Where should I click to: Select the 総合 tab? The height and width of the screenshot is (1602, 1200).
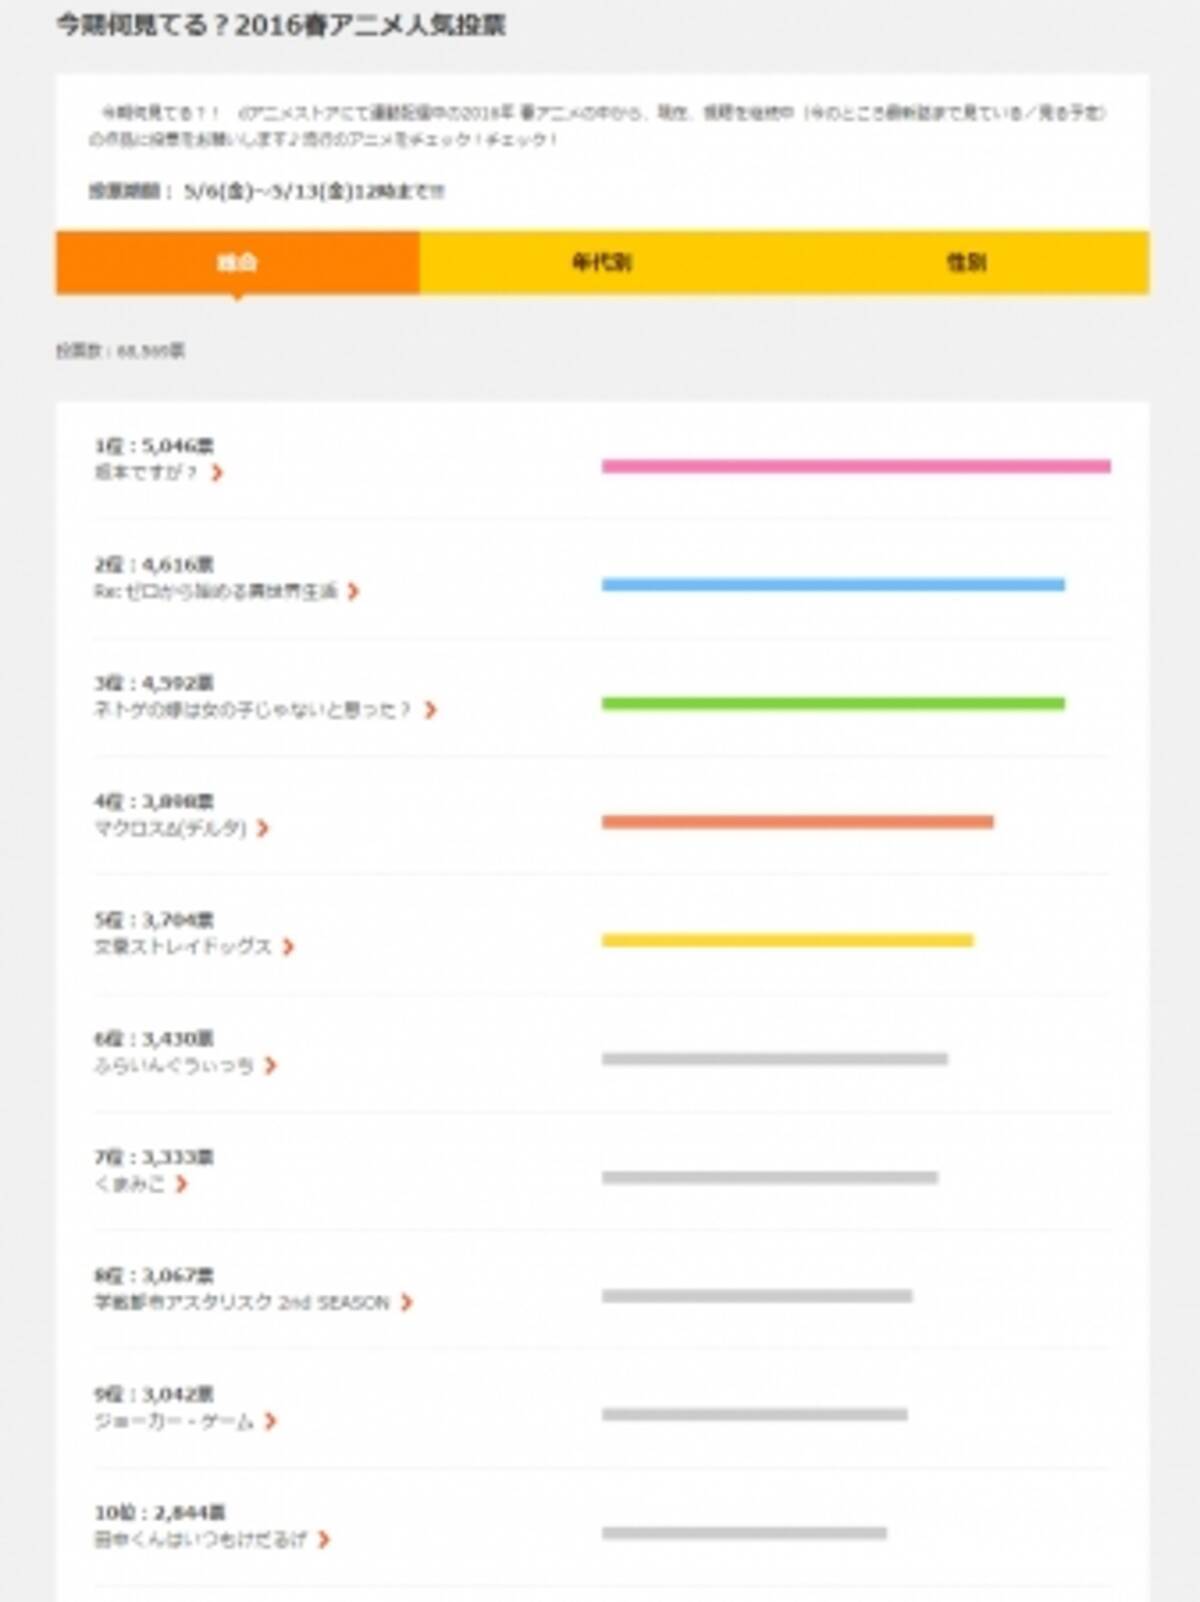(x=238, y=262)
